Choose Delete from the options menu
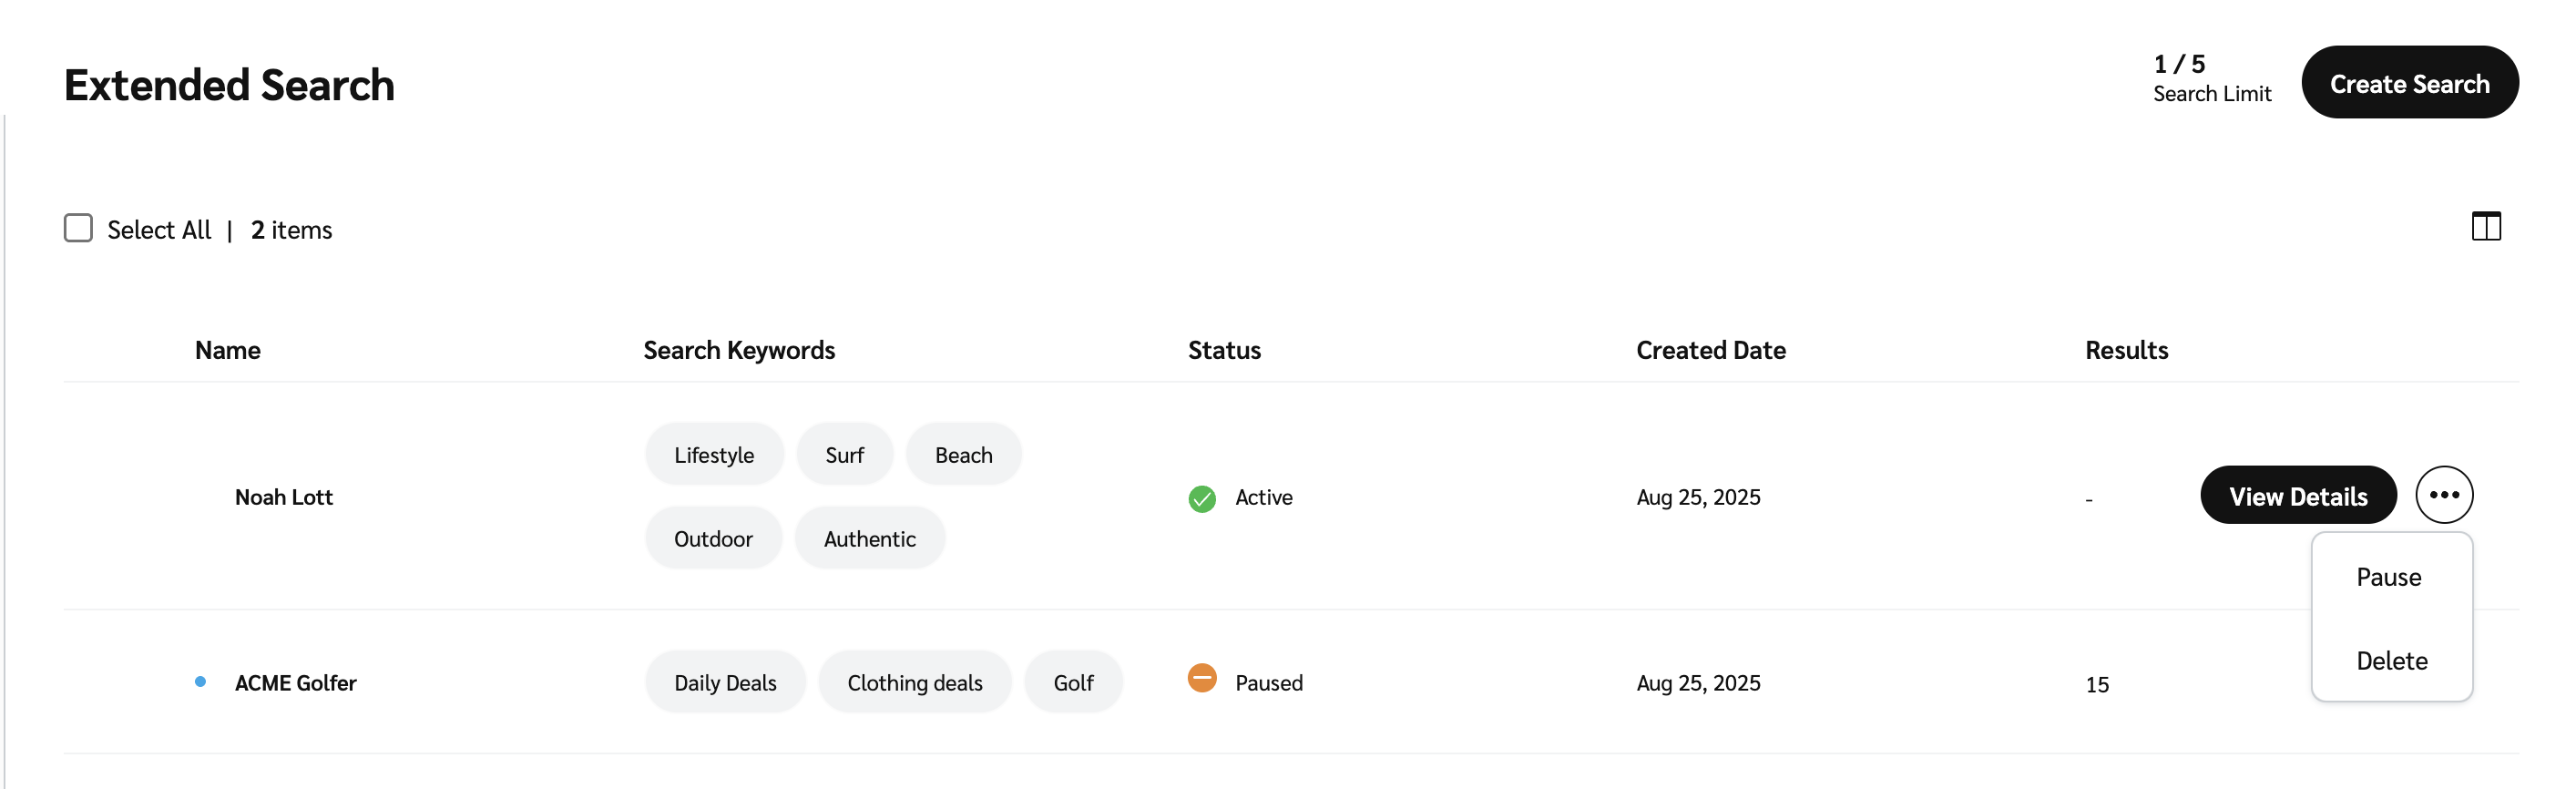Screen dimensions: 2576x789 (2391, 661)
